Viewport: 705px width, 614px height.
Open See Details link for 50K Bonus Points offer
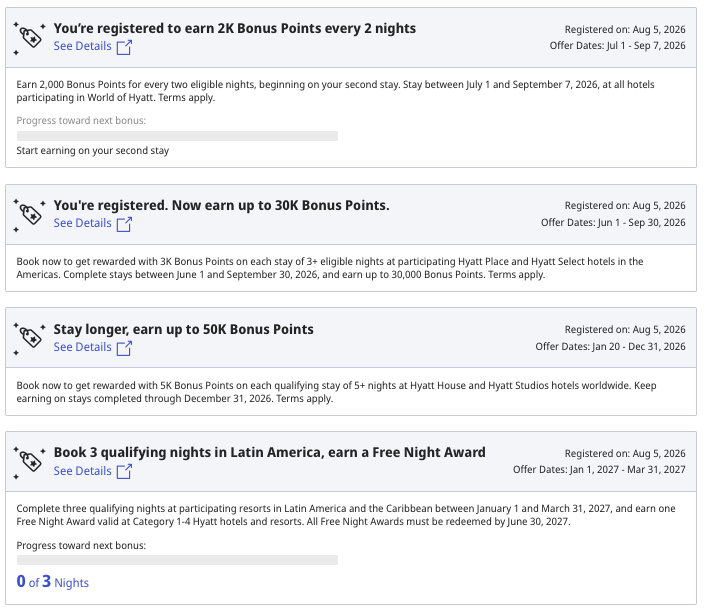point(82,347)
